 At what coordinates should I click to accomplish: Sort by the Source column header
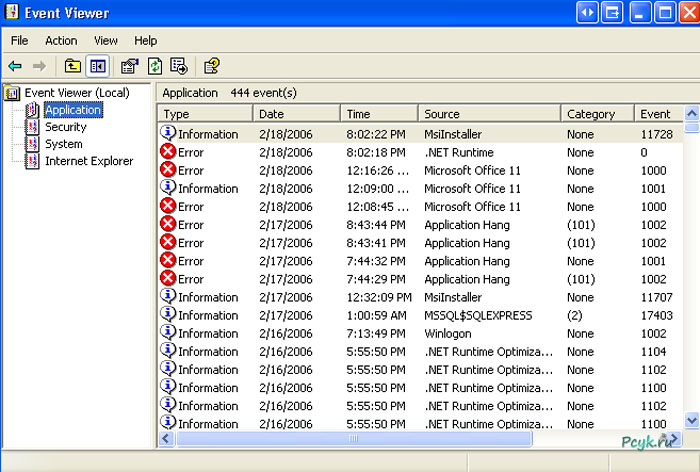[489, 114]
